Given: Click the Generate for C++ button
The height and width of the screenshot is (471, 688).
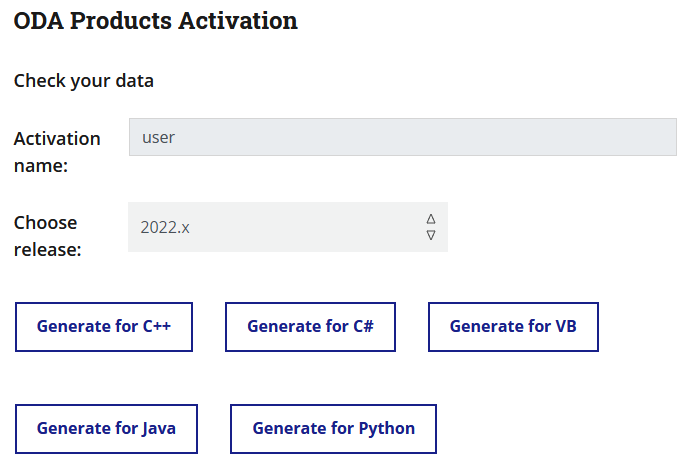Looking at the screenshot, I should click(104, 326).
